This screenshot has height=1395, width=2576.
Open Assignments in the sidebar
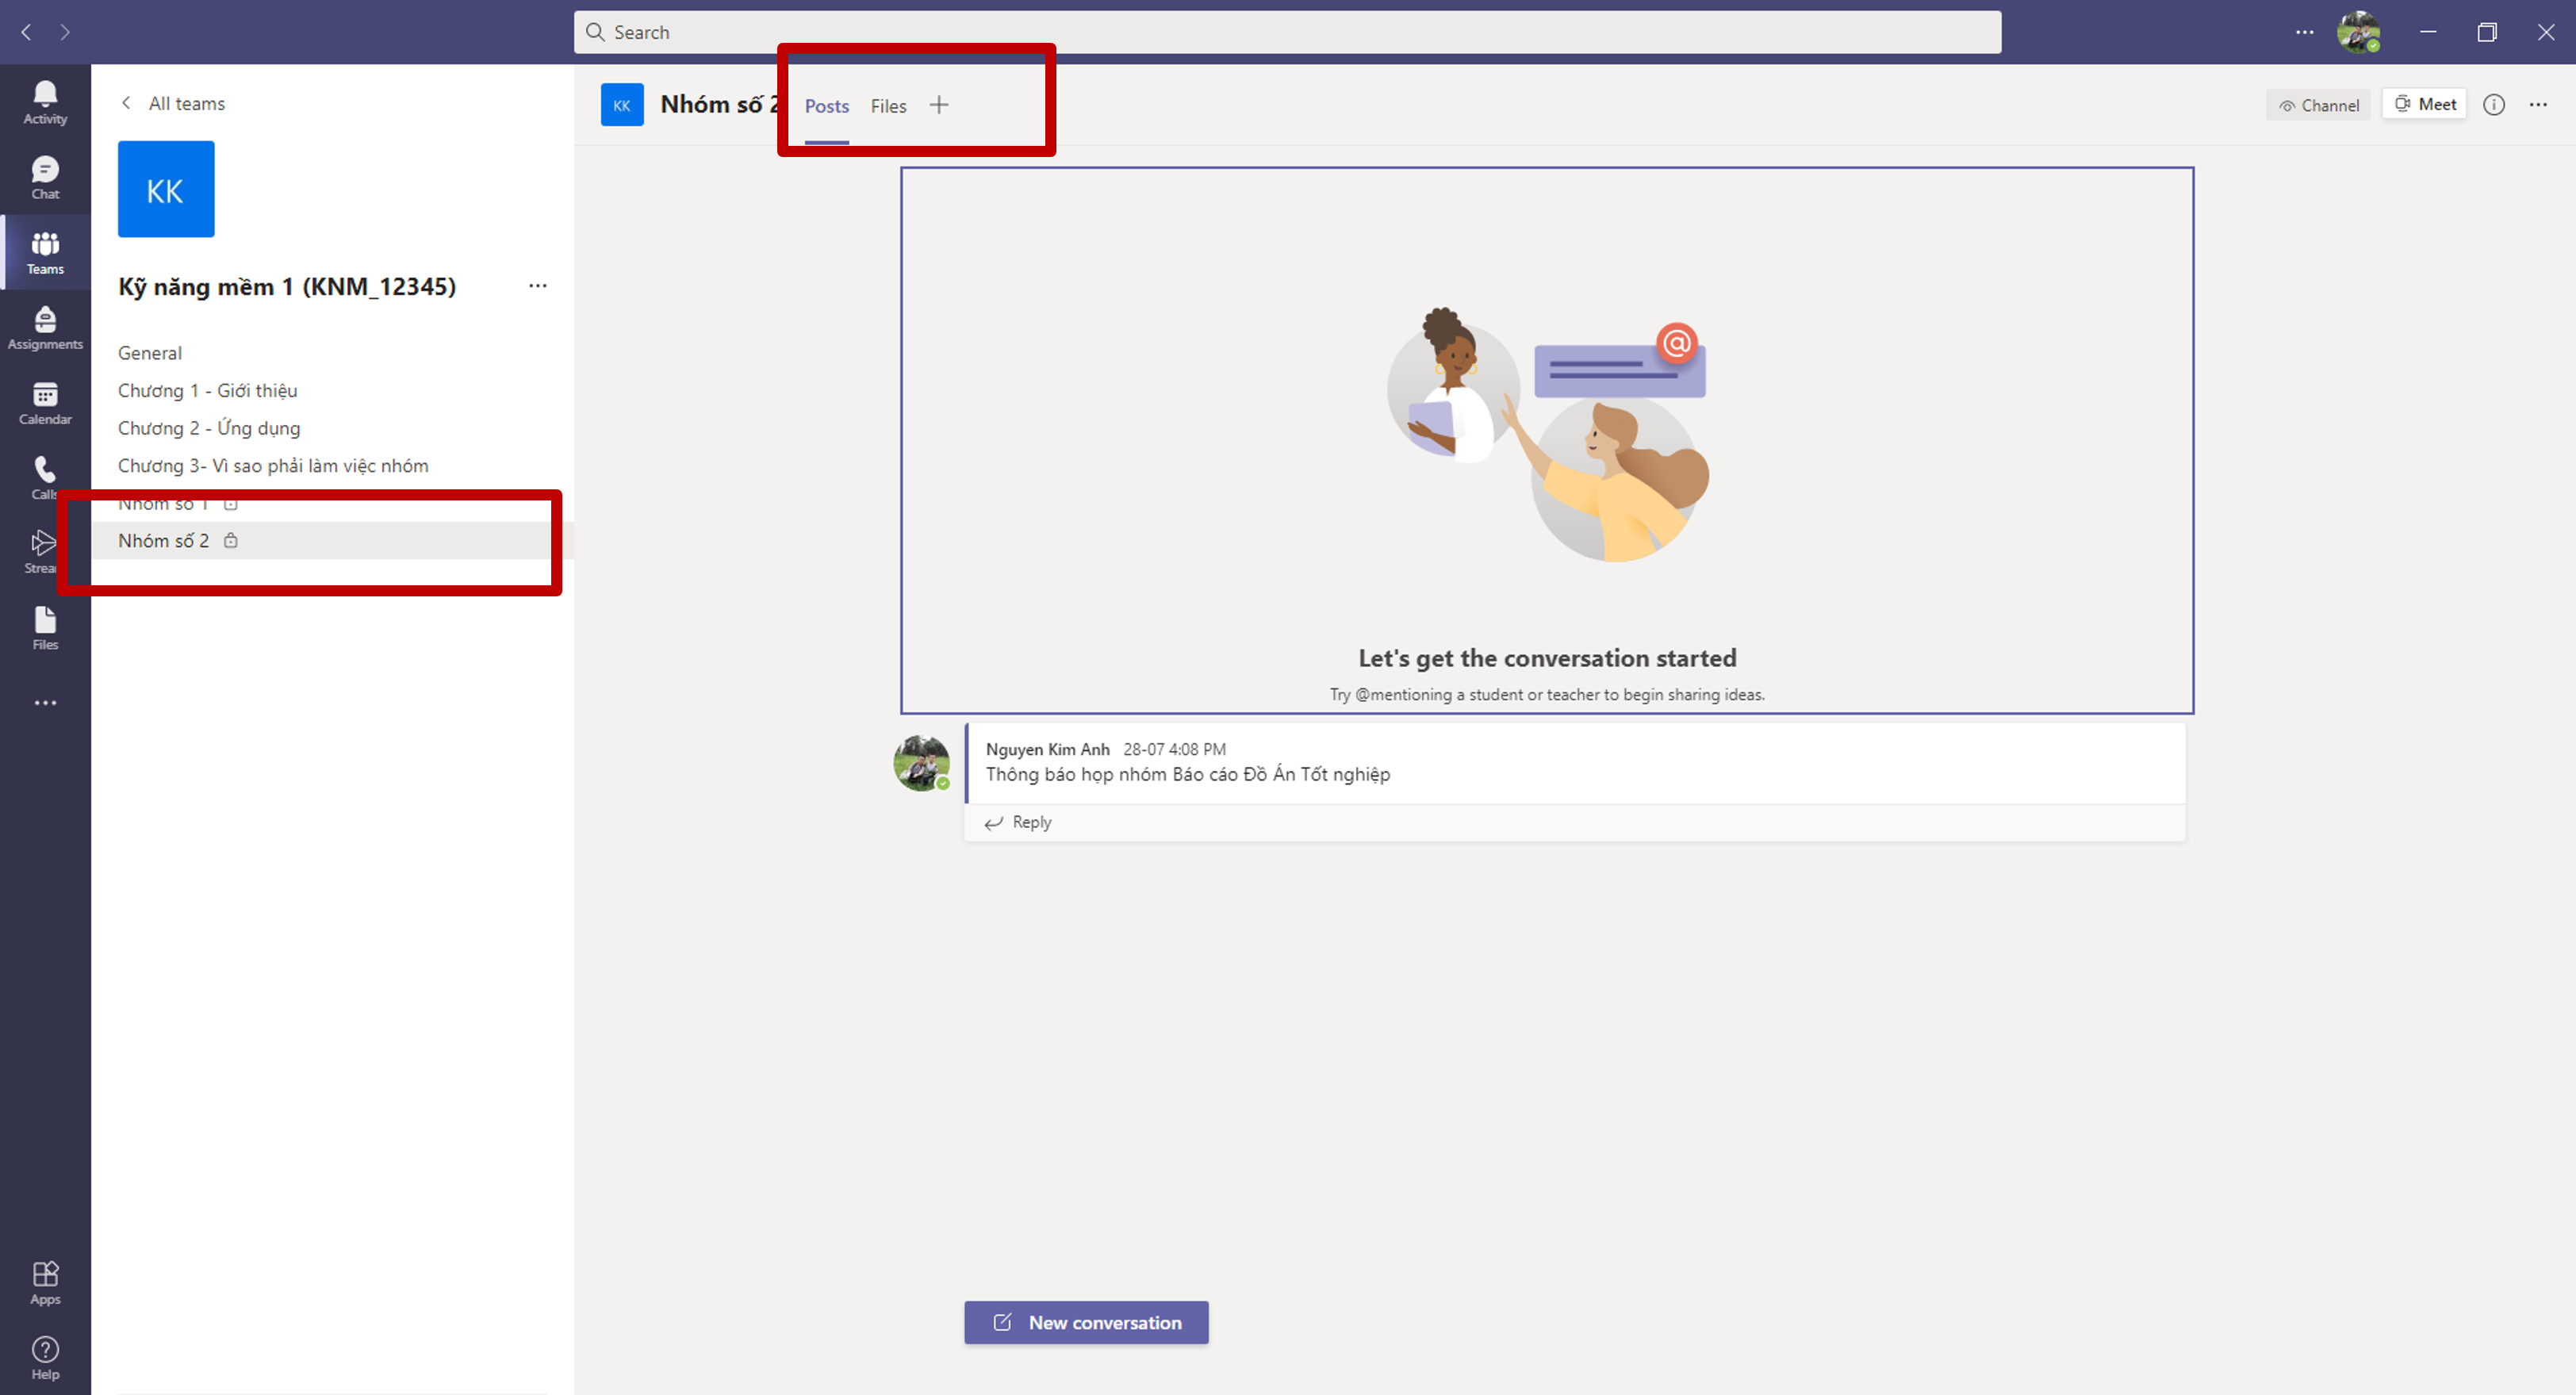coord(45,328)
